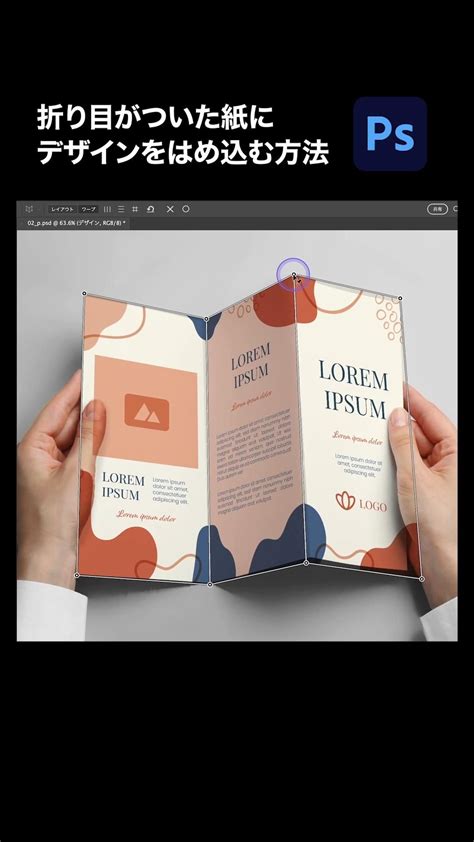Click the 共有 (Share) button

pos(437,209)
